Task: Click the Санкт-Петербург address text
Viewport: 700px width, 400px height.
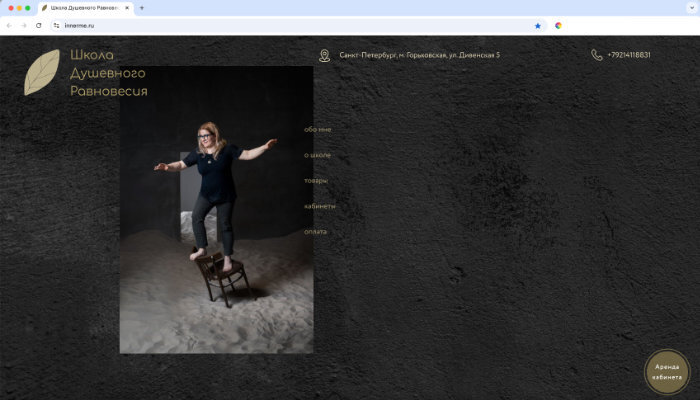Action: (419, 55)
